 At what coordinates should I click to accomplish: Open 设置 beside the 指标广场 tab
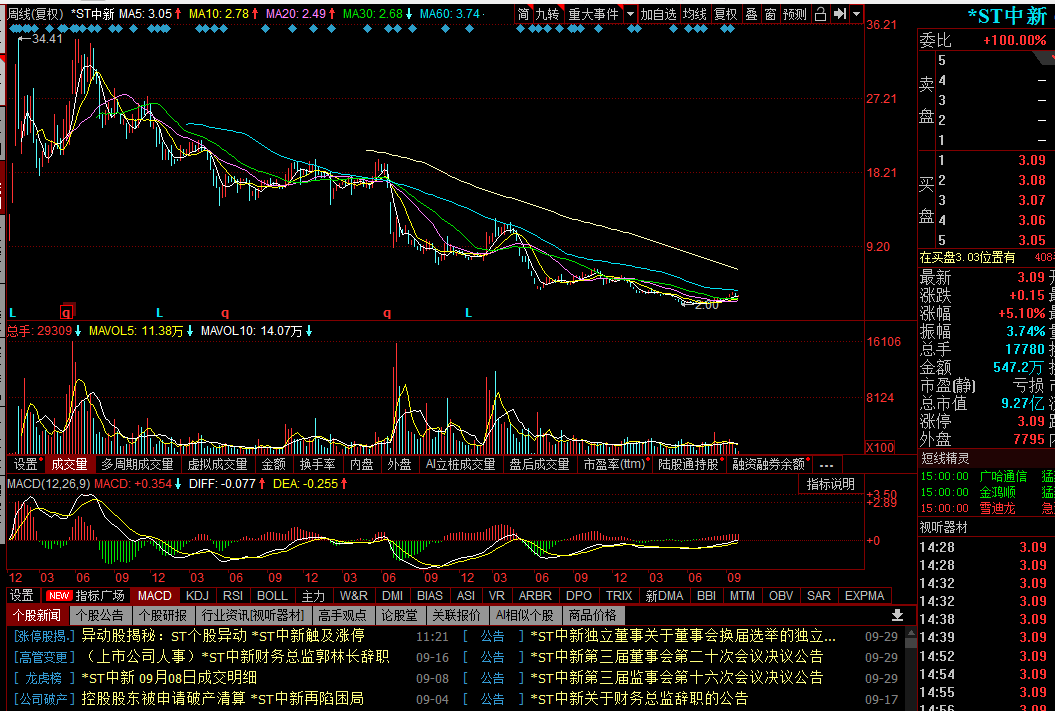[x=22, y=595]
